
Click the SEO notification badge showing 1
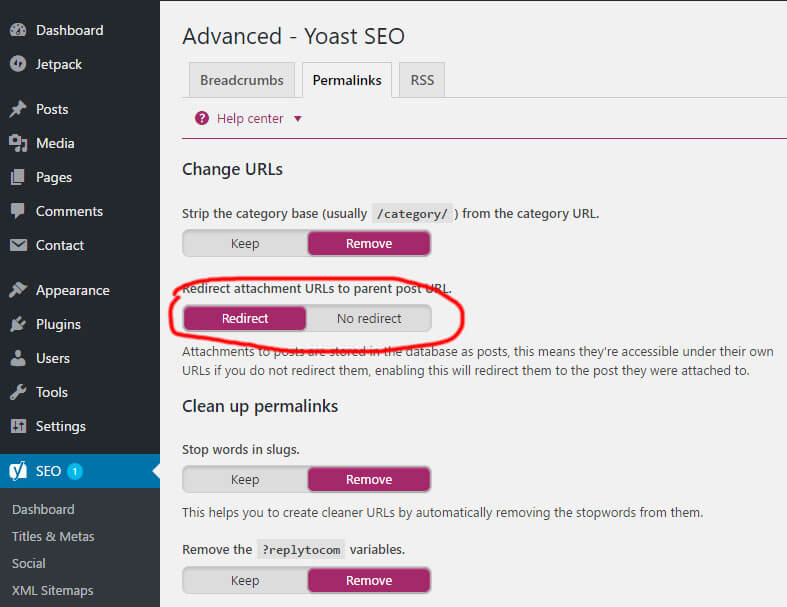pyautogui.click(x=75, y=471)
